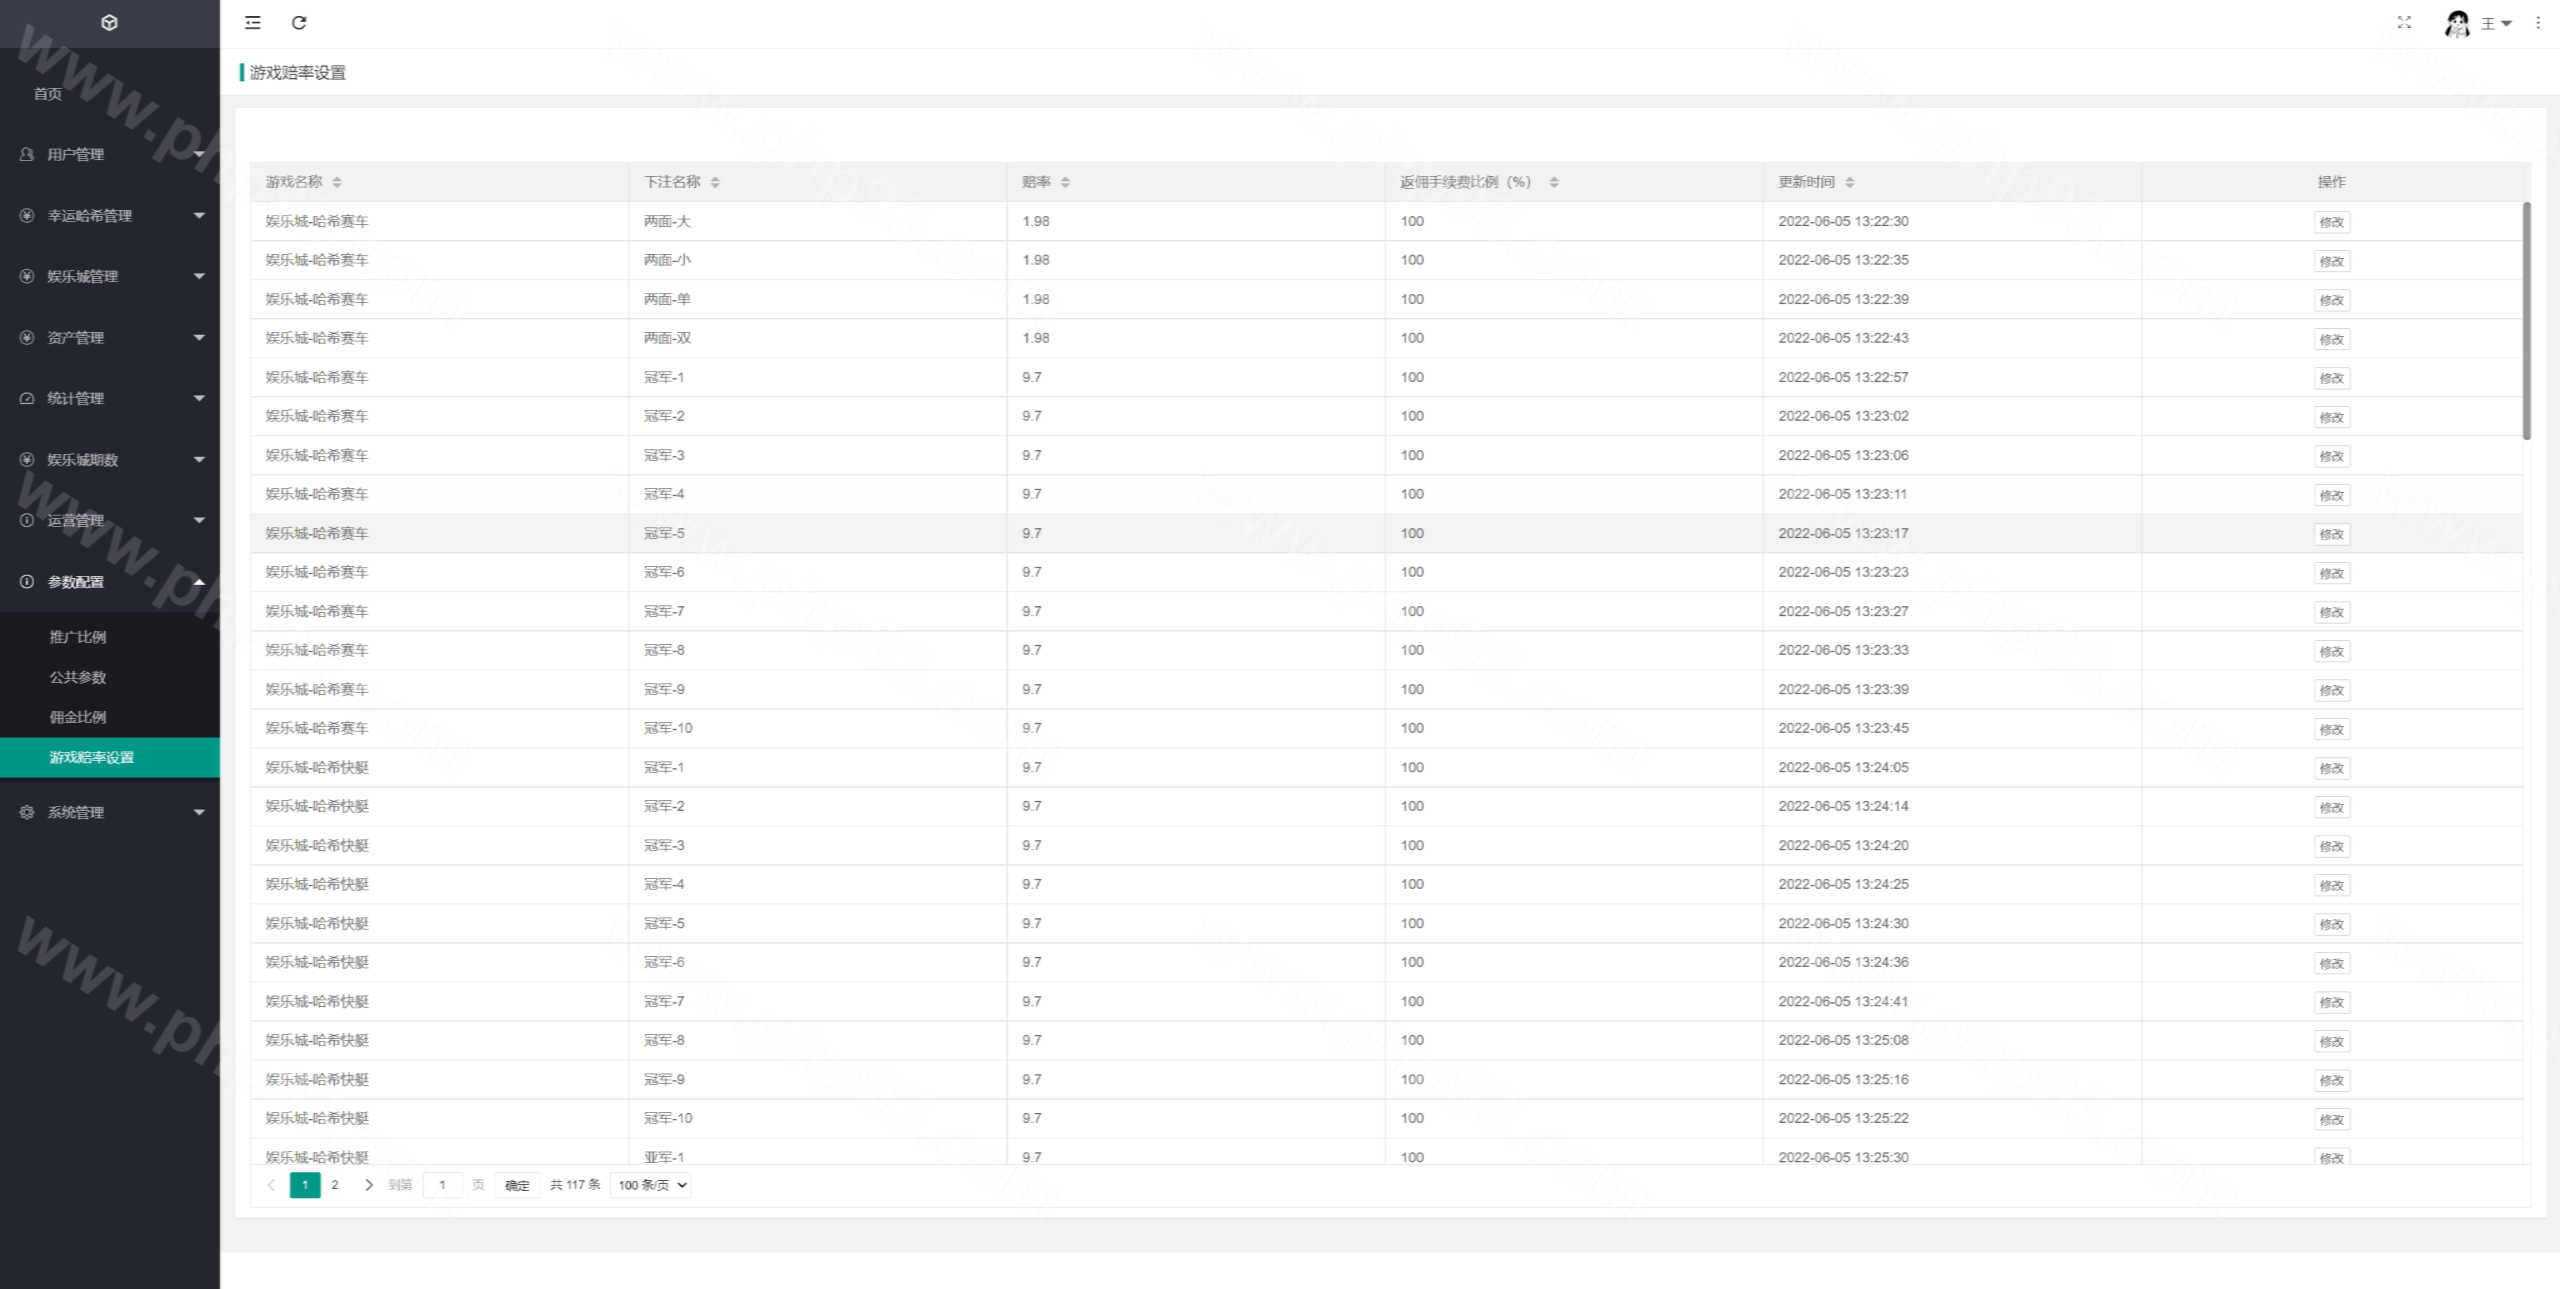
Task: Click the cube logo at top of sidebar
Action: 110,22
